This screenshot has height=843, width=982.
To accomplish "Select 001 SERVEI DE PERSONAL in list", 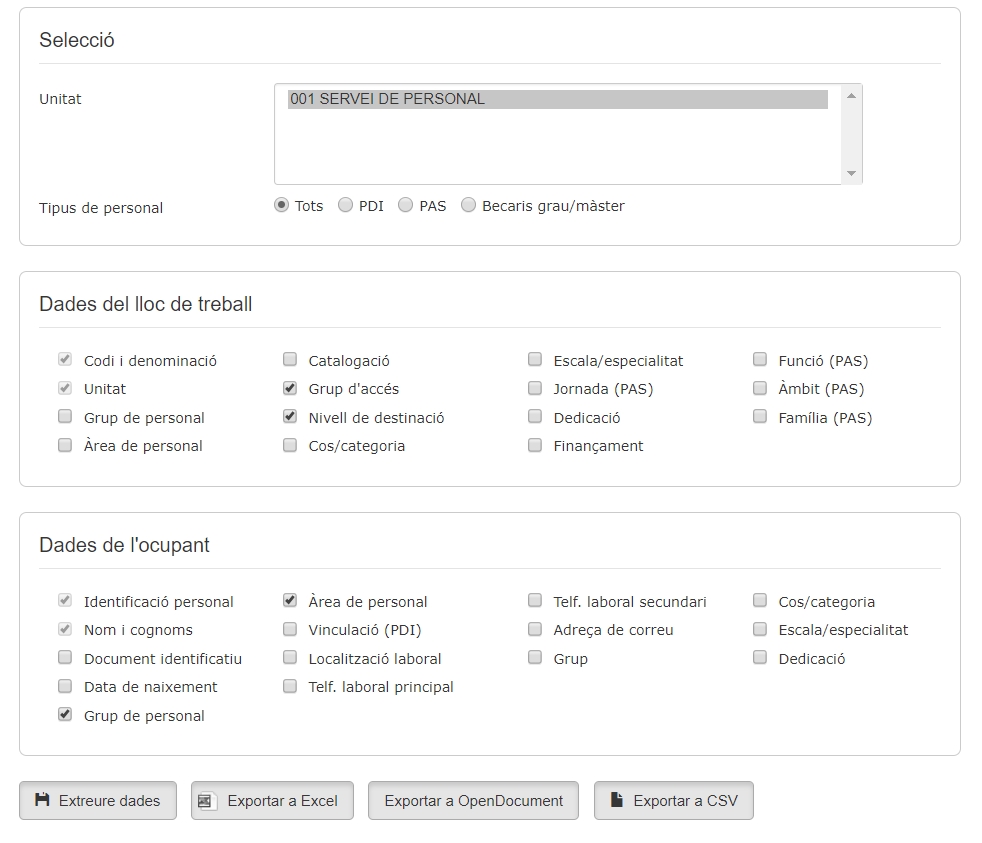I will [x=557, y=99].
